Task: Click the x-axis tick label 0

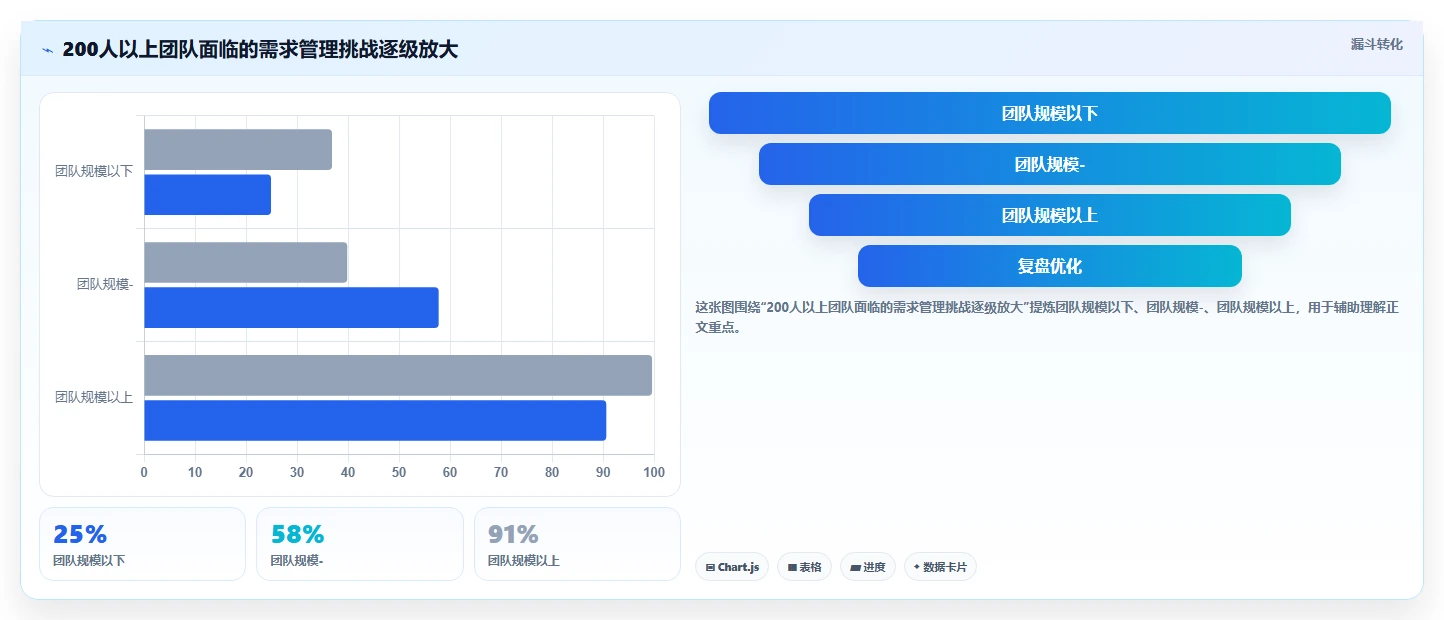Action: [x=144, y=472]
